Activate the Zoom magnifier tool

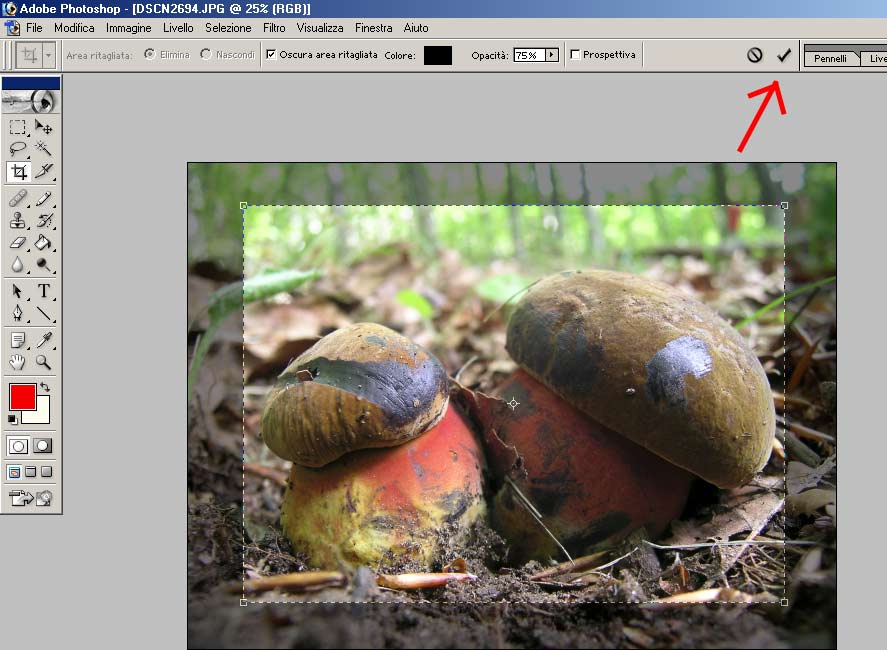pyautogui.click(x=44, y=362)
